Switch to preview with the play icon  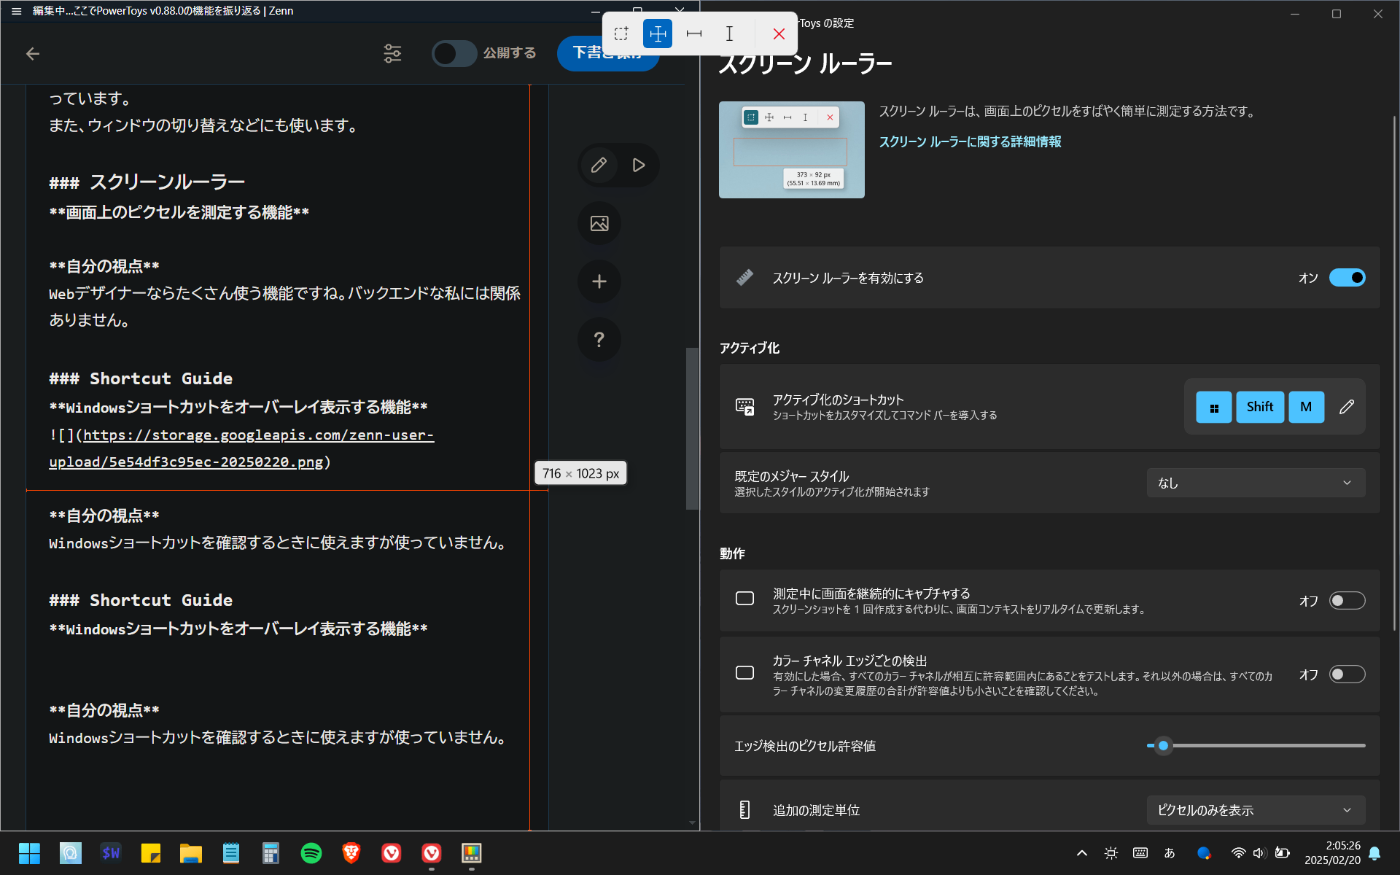639,165
